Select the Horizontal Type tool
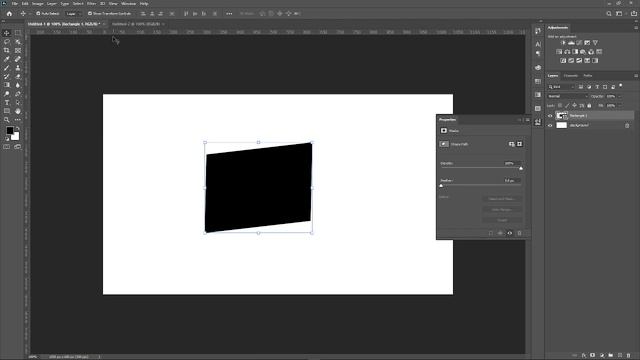Image resolution: width=640 pixels, height=360 pixels. pos(7,102)
